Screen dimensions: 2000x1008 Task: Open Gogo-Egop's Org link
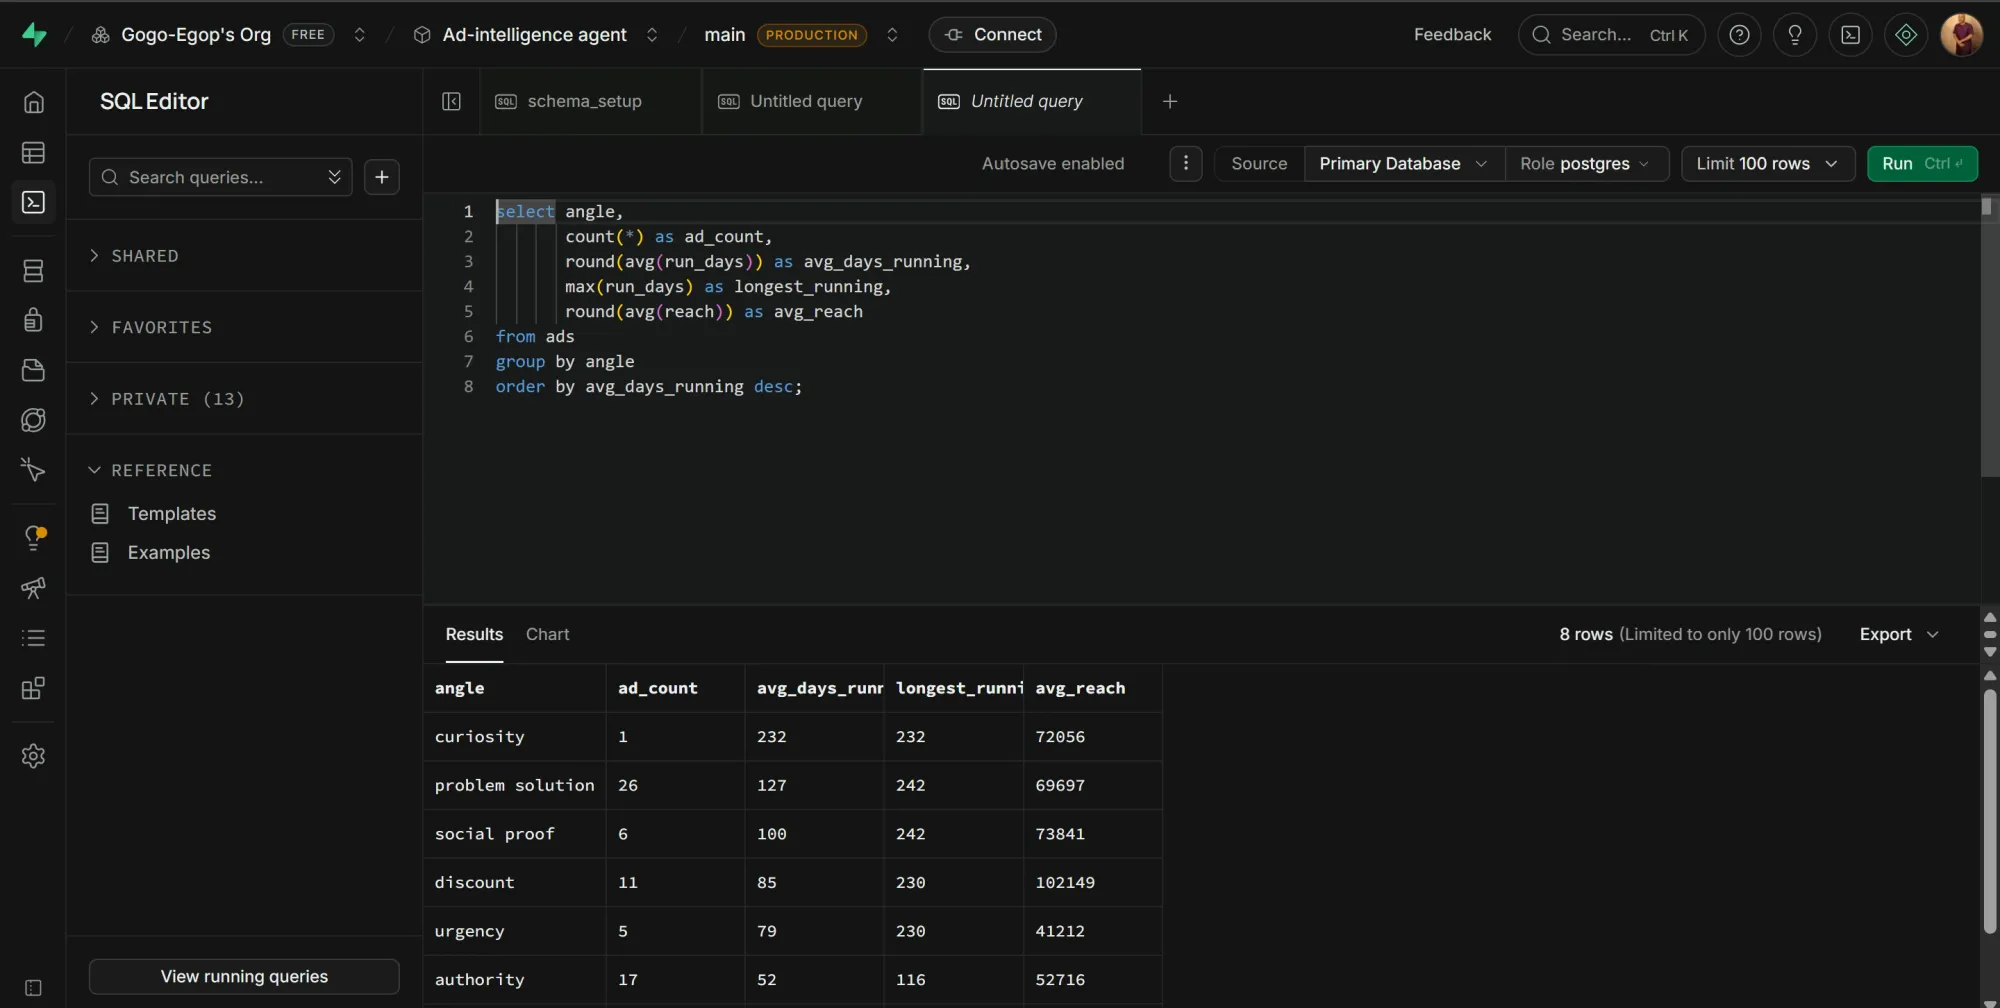pos(196,35)
